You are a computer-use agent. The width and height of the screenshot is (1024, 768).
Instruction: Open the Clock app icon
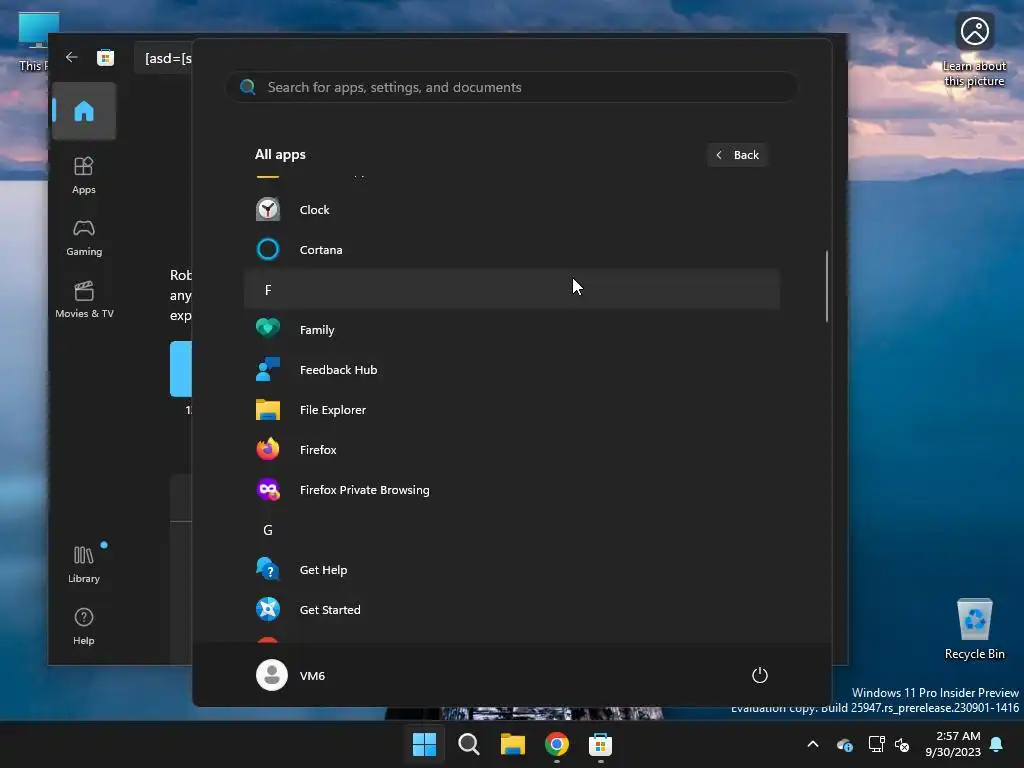tap(268, 210)
